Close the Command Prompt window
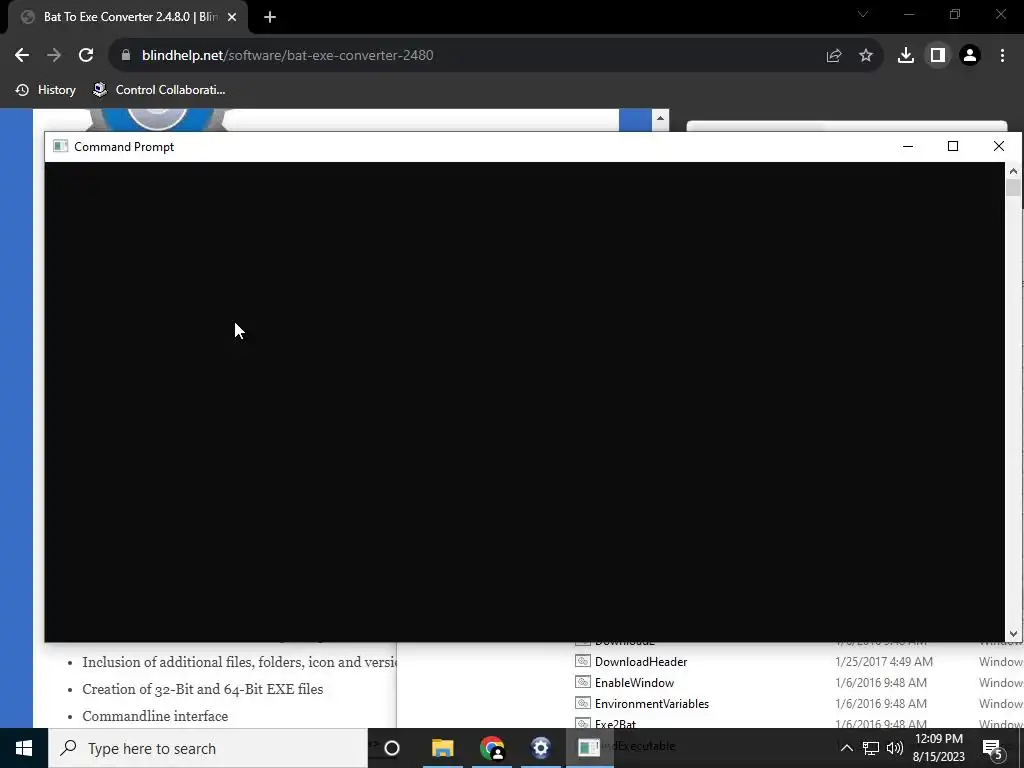 click(999, 146)
